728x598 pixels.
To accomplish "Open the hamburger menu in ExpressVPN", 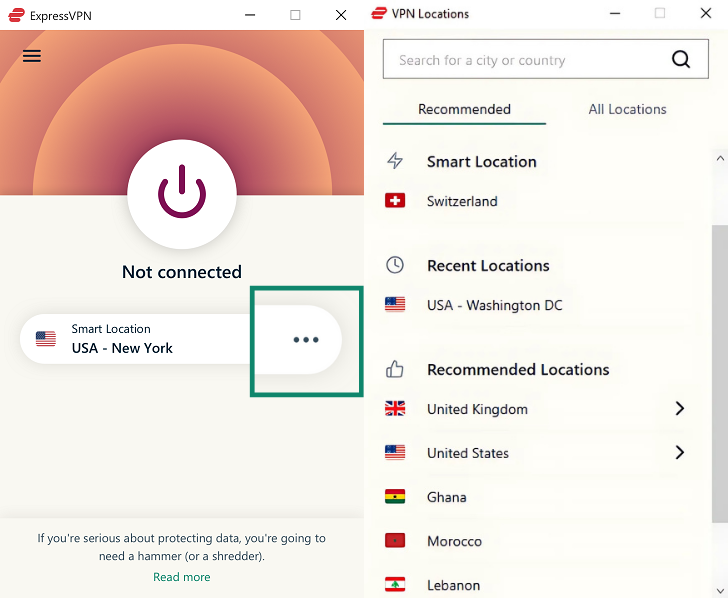I will 32,56.
